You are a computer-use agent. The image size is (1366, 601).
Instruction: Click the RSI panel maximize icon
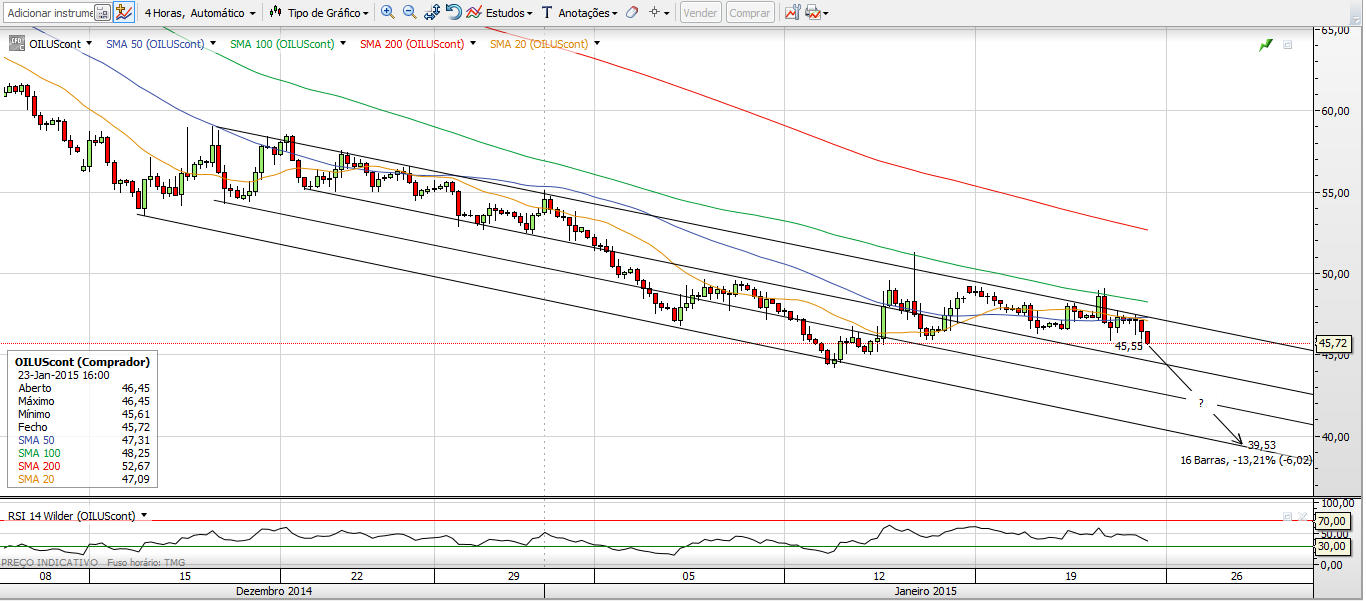coord(1288,517)
